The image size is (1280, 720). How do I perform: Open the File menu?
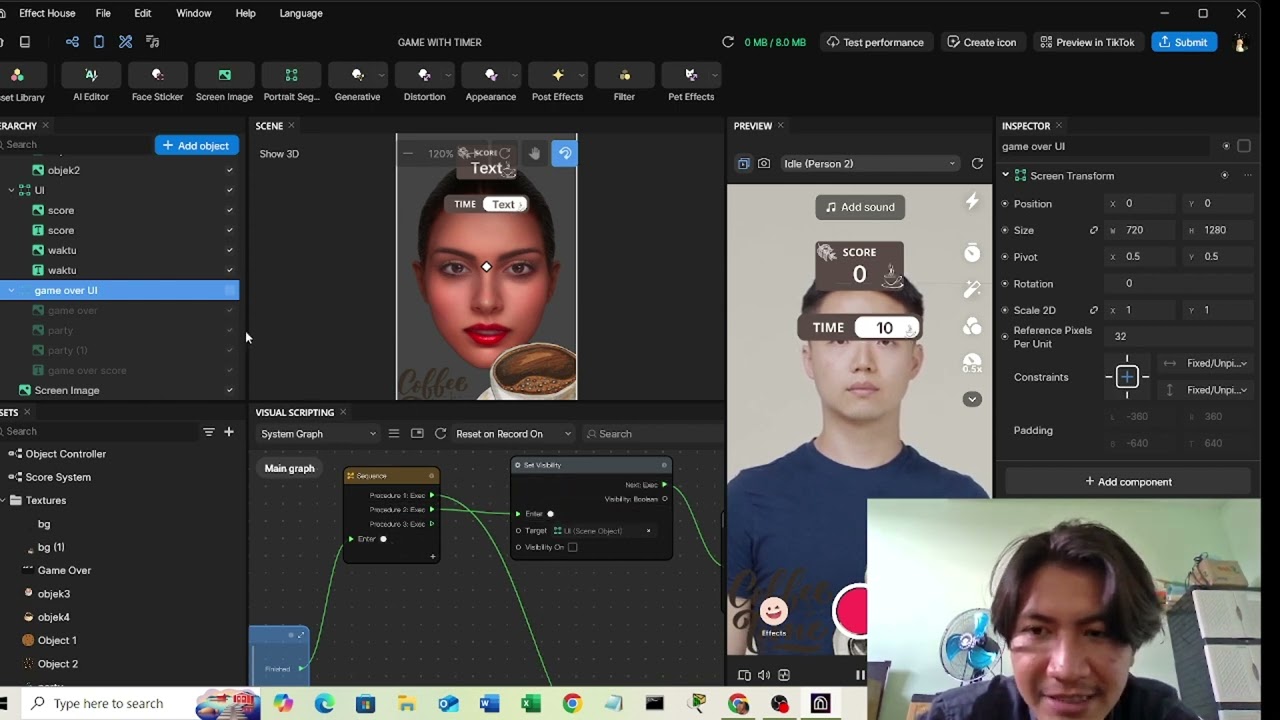click(103, 13)
